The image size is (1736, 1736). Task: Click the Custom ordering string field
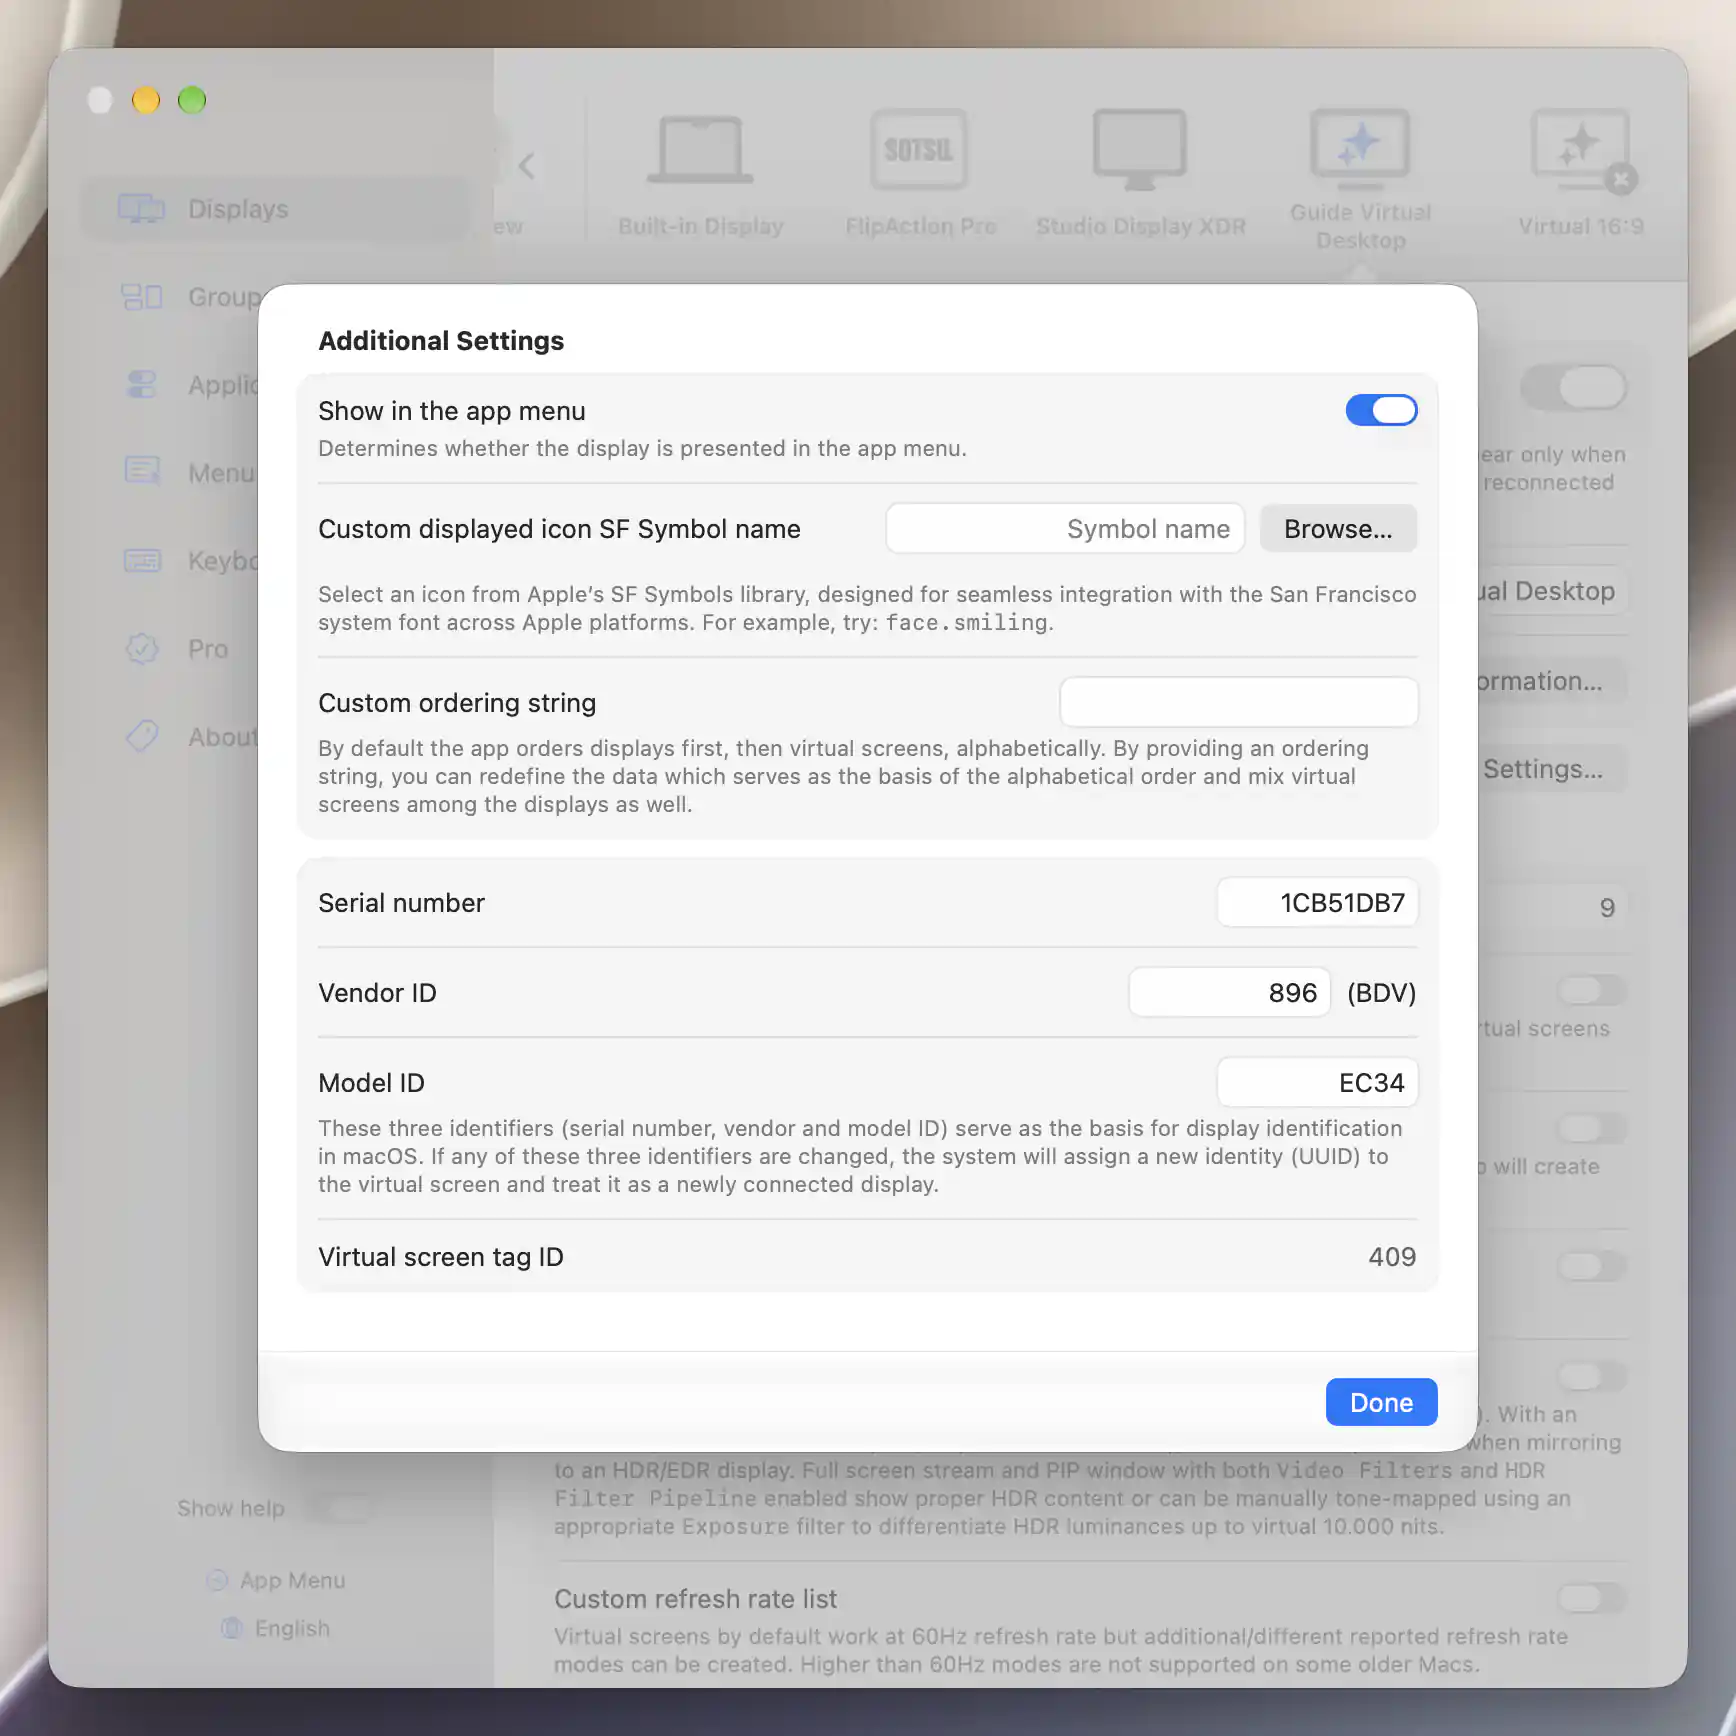pyautogui.click(x=1238, y=702)
